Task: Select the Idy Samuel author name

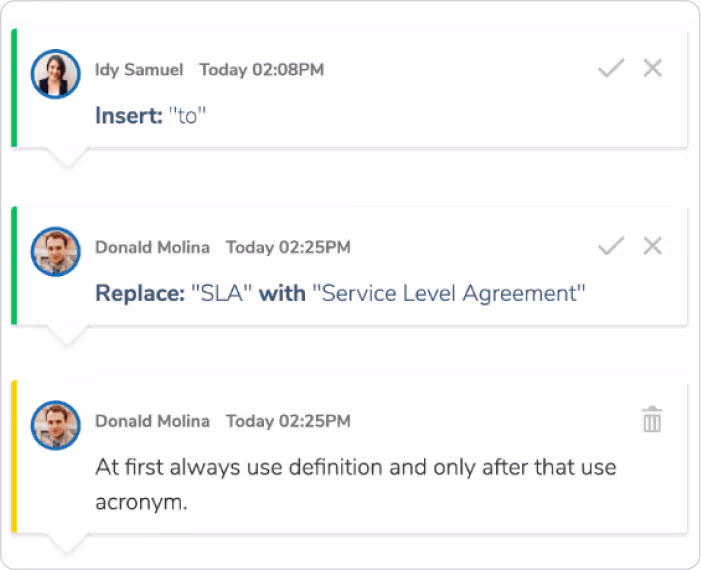Action: [x=139, y=70]
